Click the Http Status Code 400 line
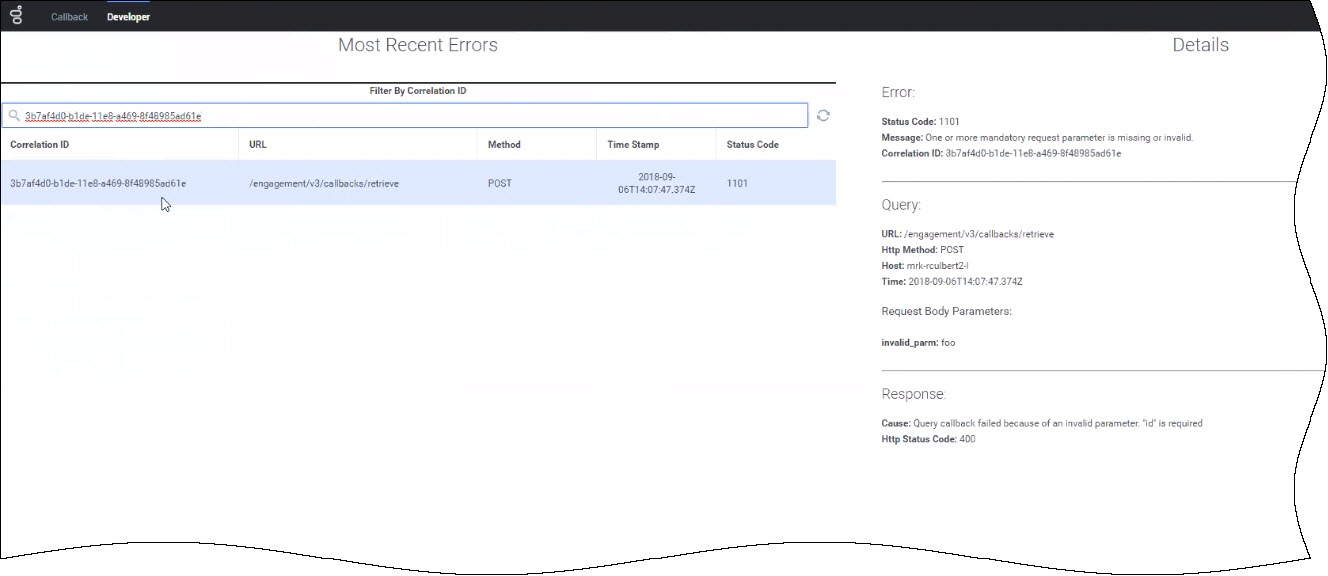Image resolution: width=1328 pixels, height=576 pixels. click(x=928, y=439)
